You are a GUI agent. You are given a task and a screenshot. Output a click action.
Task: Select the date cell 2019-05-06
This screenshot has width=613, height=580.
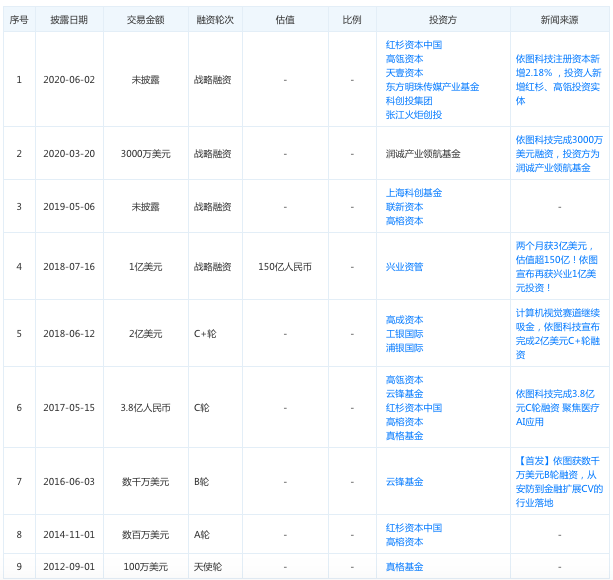pyautogui.click(x=69, y=207)
